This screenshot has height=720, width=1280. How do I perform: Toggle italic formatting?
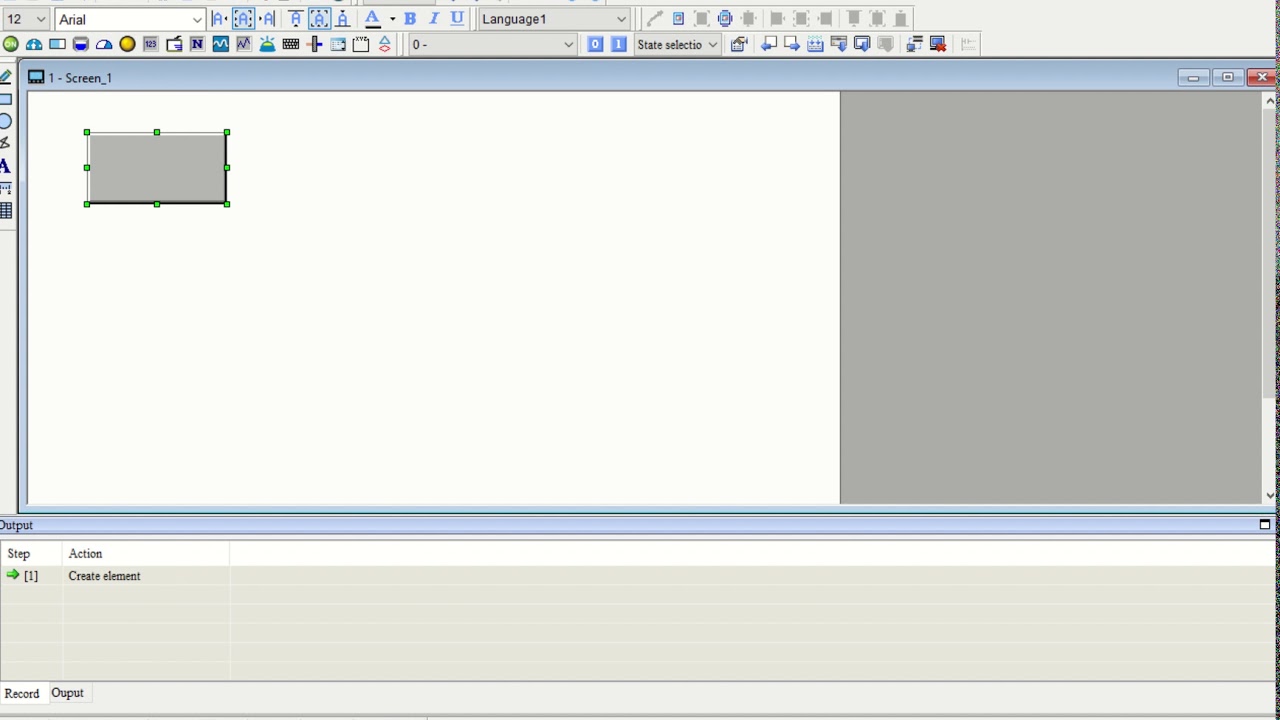pos(434,19)
